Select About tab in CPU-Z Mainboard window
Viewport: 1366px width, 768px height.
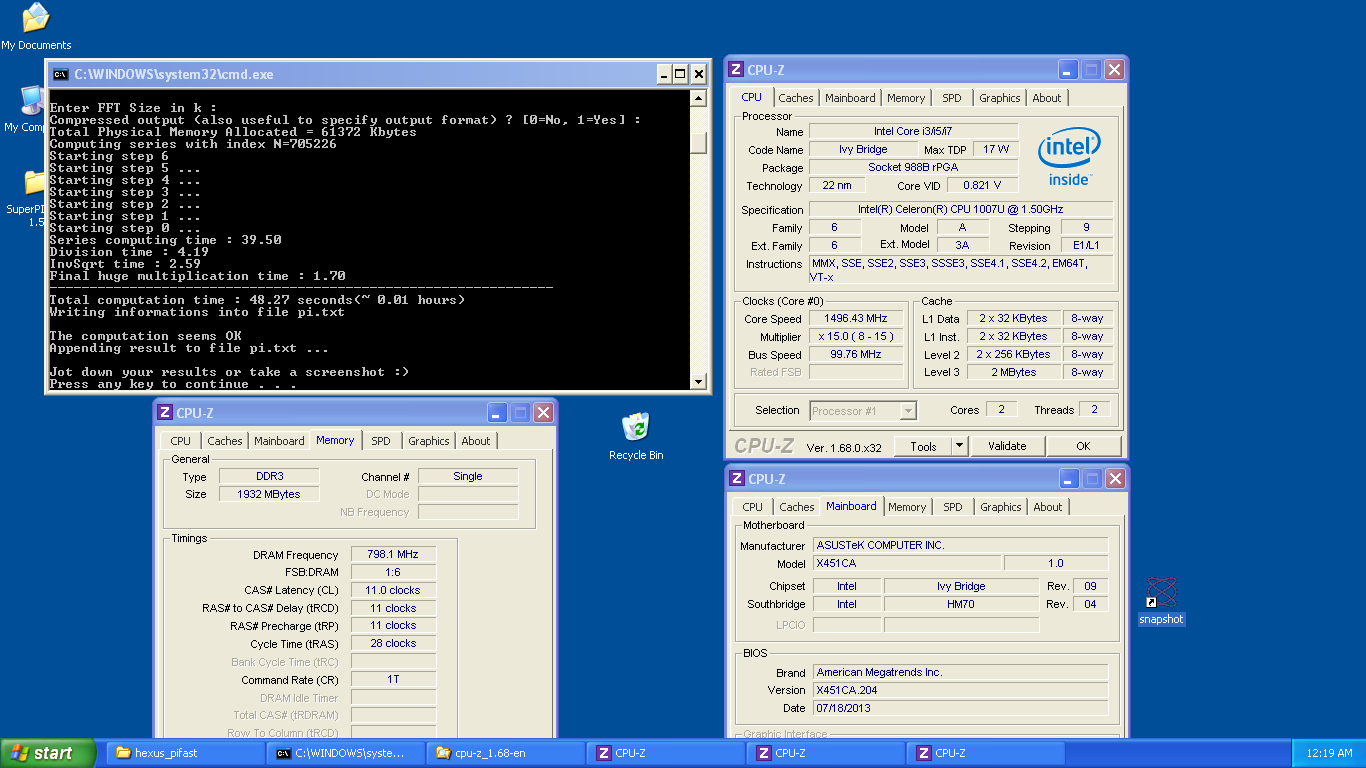1048,507
